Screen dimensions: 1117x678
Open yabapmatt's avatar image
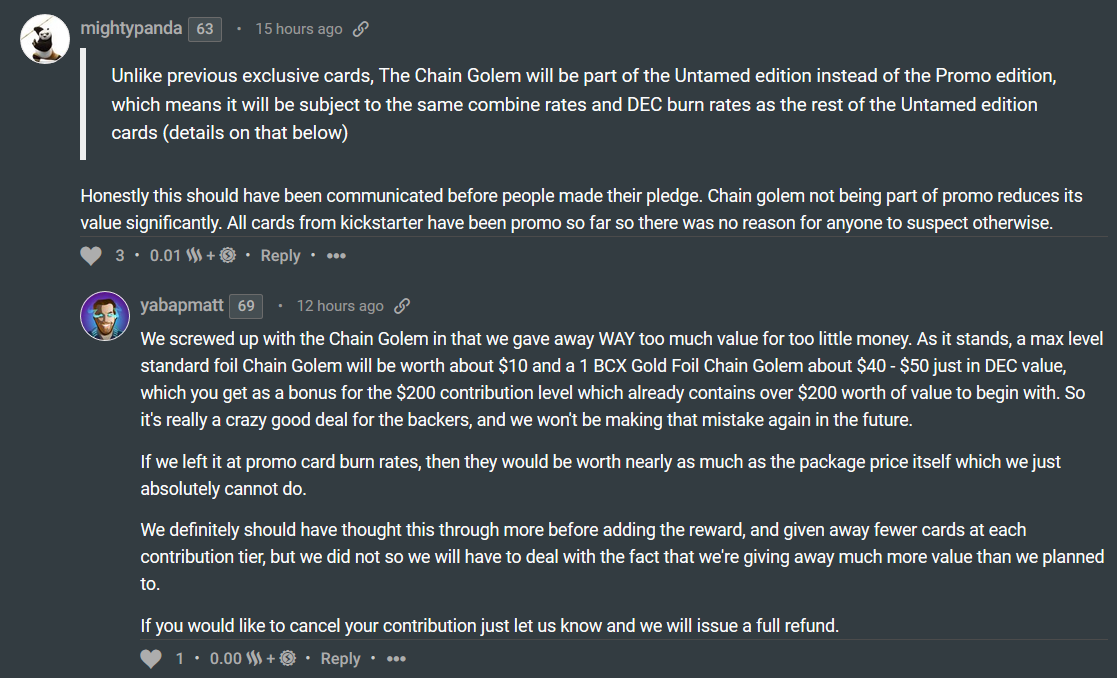click(x=105, y=316)
